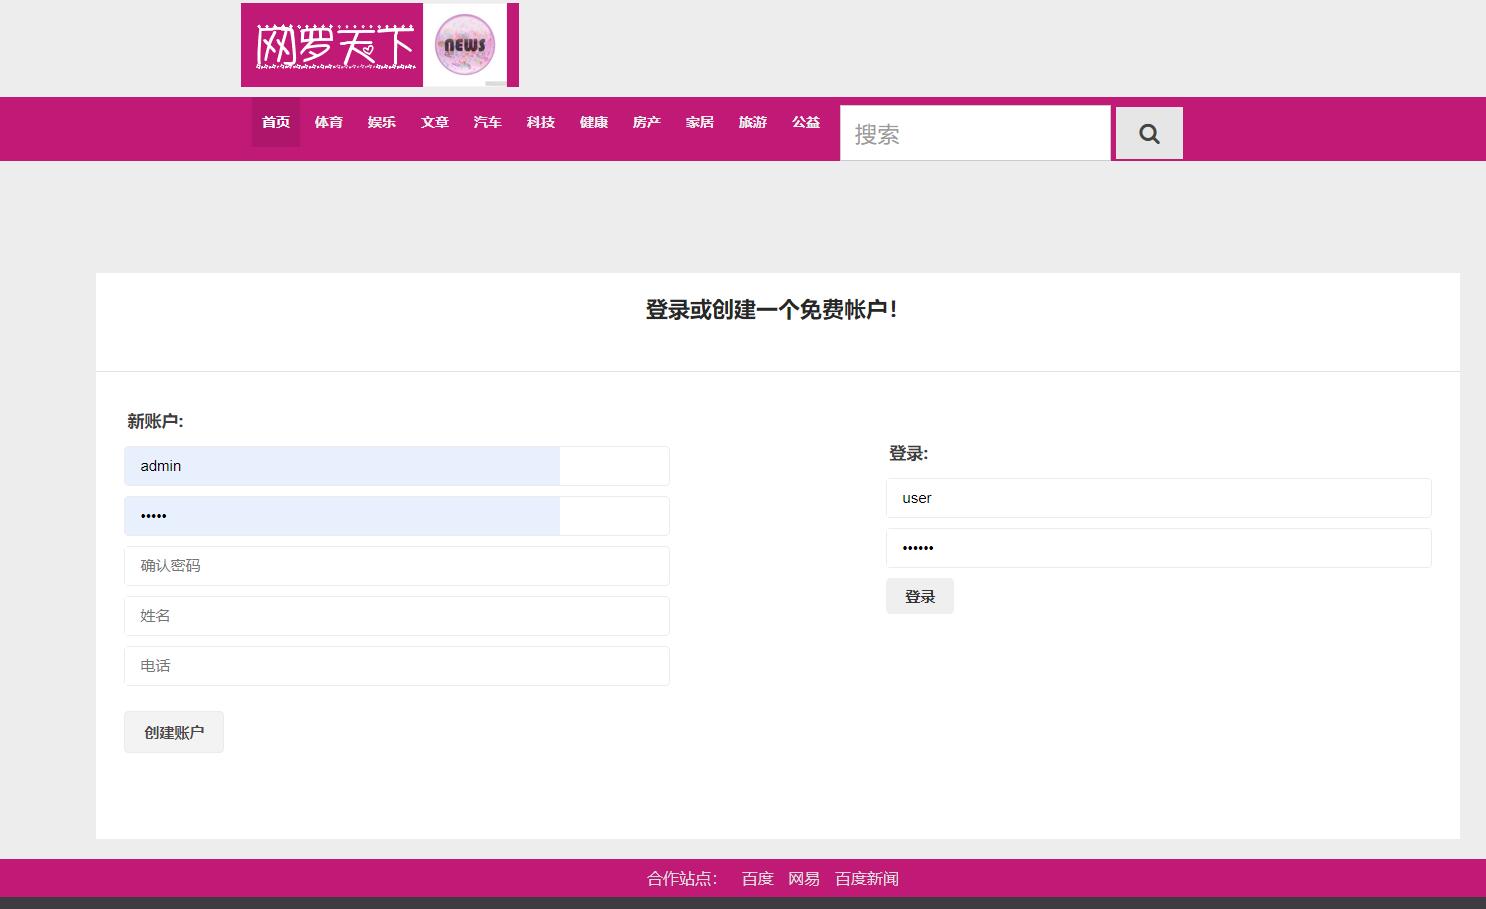Open the 网易 partner link
1486x909 pixels.
[804, 878]
